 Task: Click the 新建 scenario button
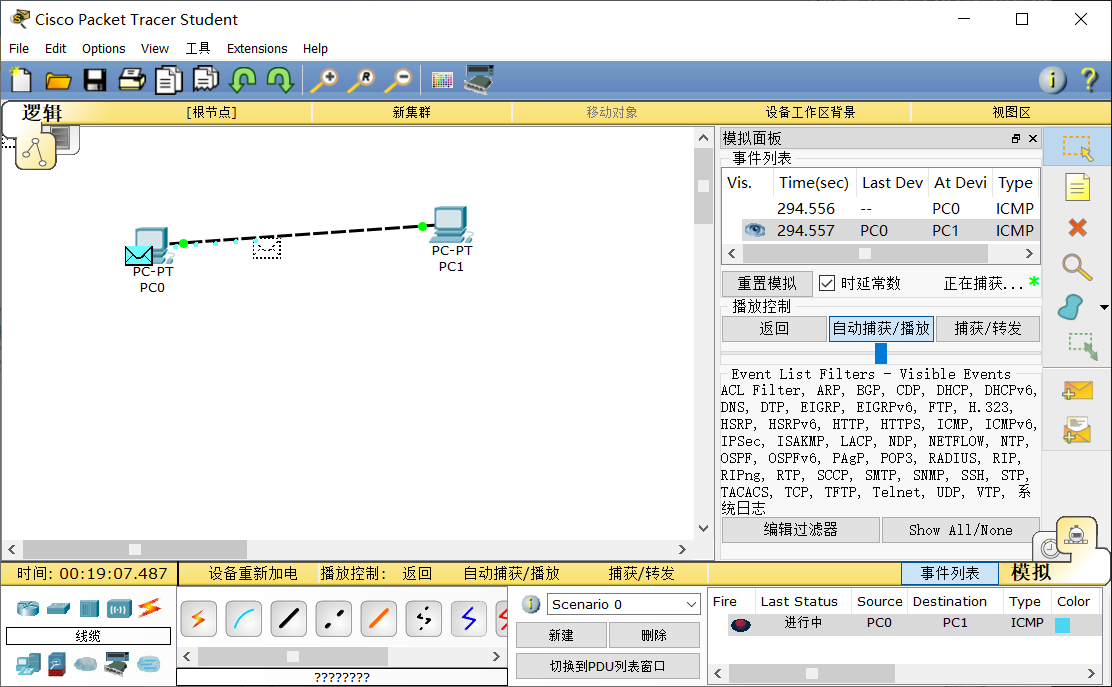coord(561,635)
